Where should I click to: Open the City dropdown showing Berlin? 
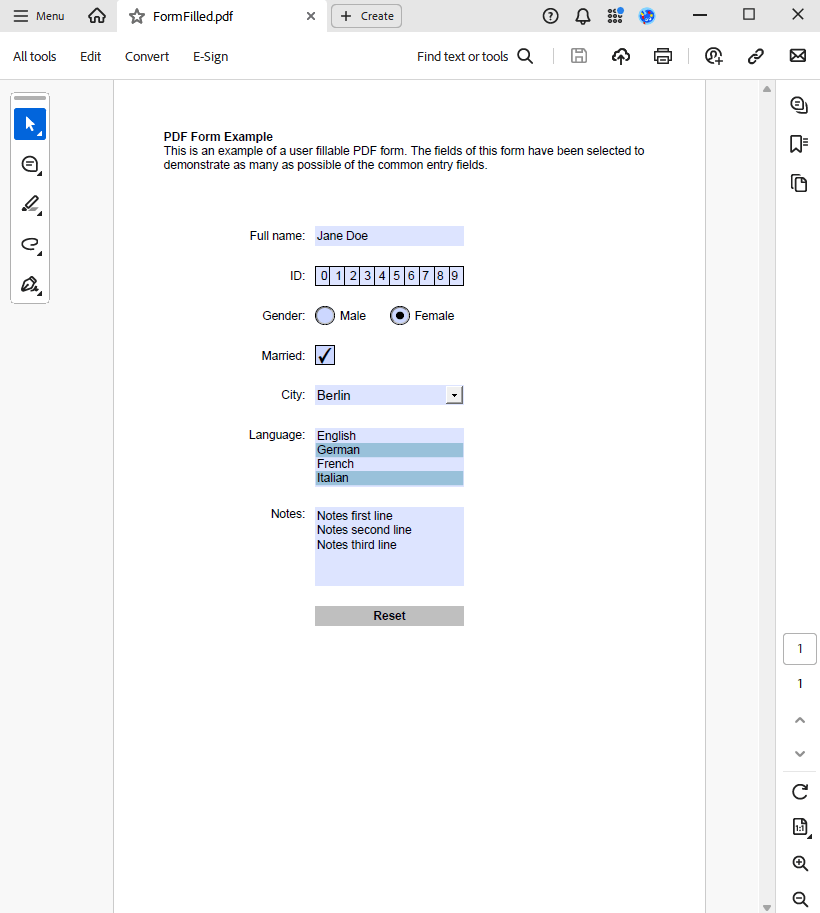click(455, 394)
